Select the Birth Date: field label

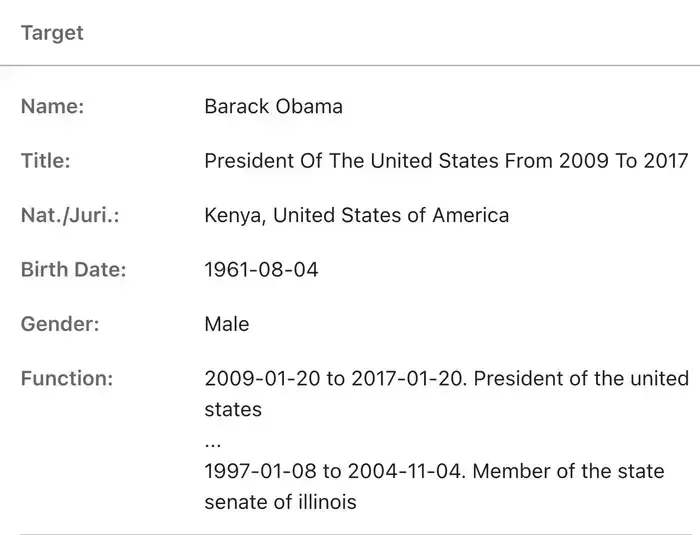(x=74, y=270)
